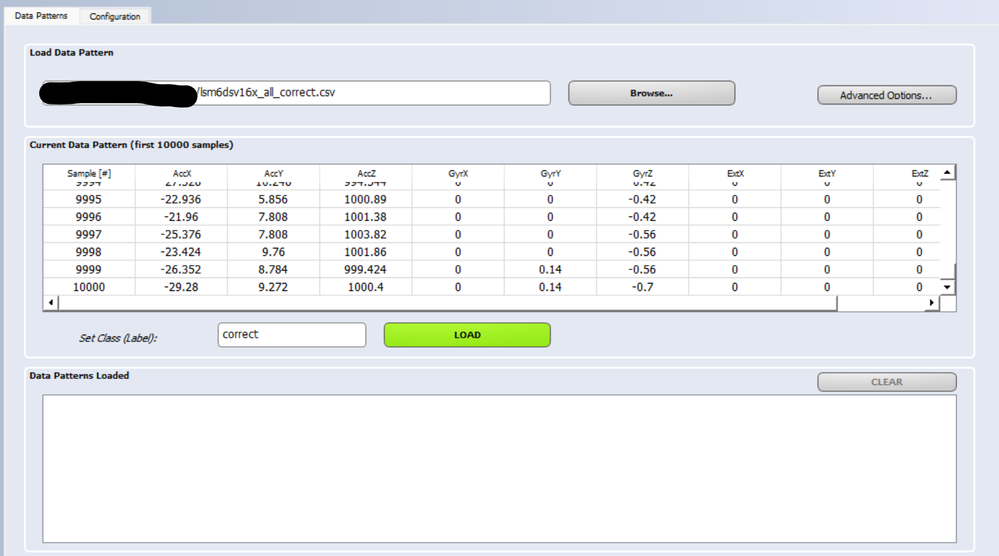Click AccX value -23.424

[181, 252]
